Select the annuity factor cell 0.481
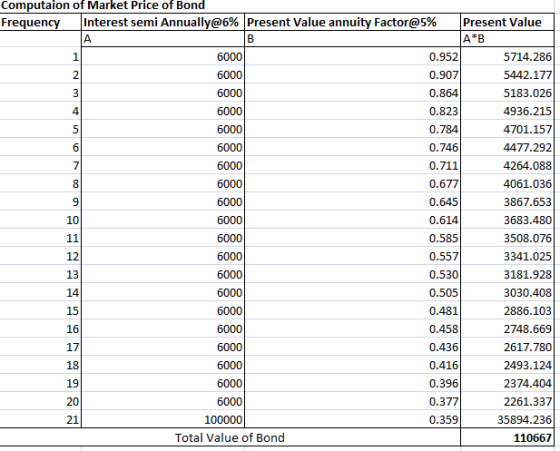The width and height of the screenshot is (560, 451). (352, 311)
